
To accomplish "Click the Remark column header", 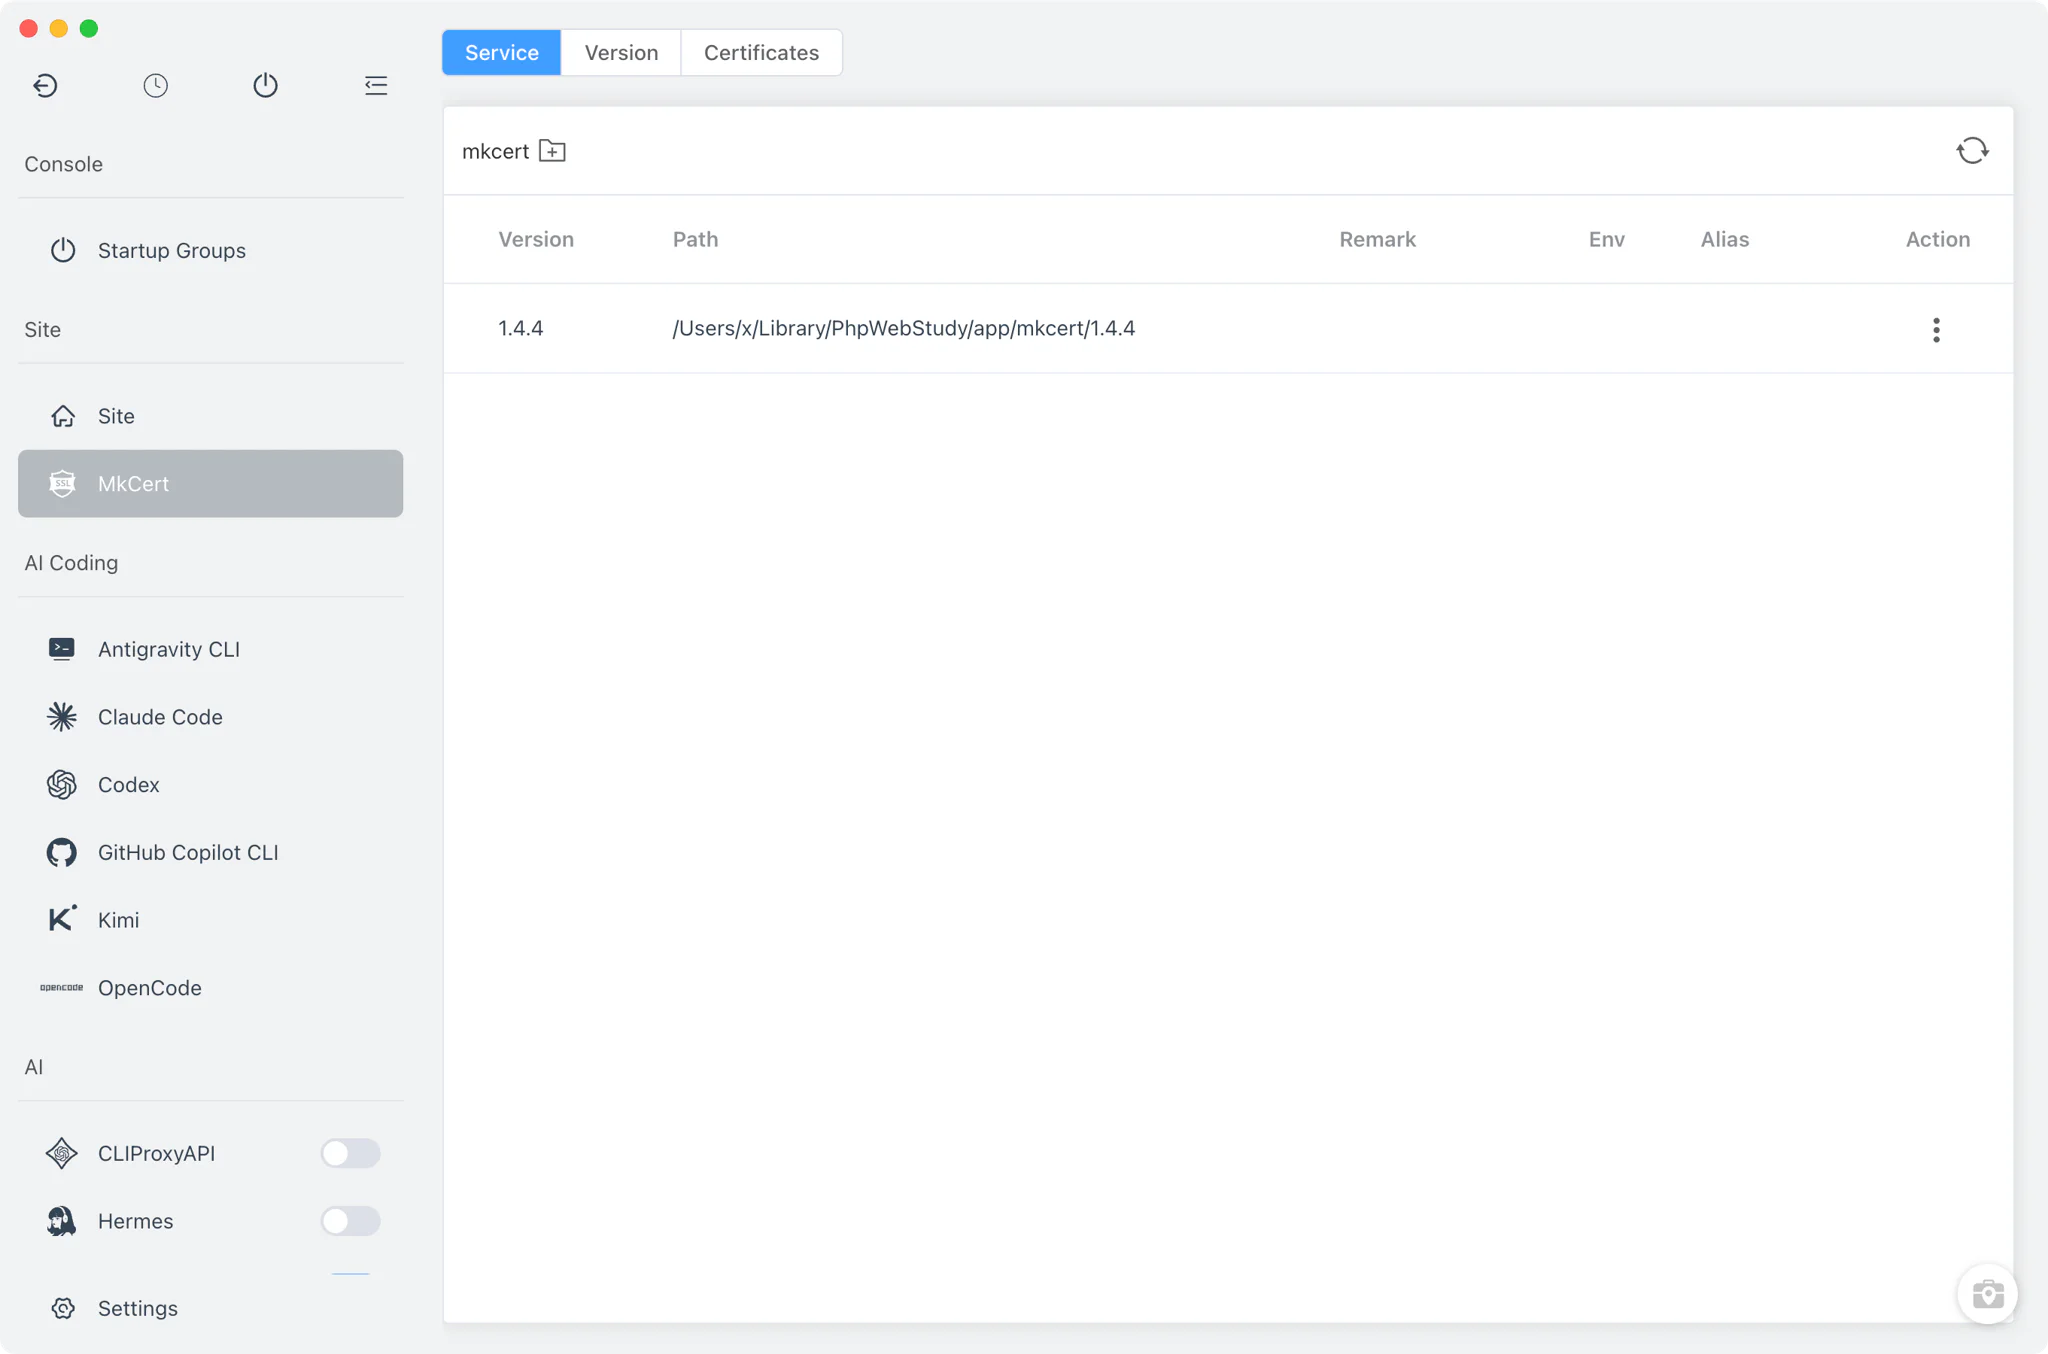I will pyautogui.click(x=1377, y=239).
